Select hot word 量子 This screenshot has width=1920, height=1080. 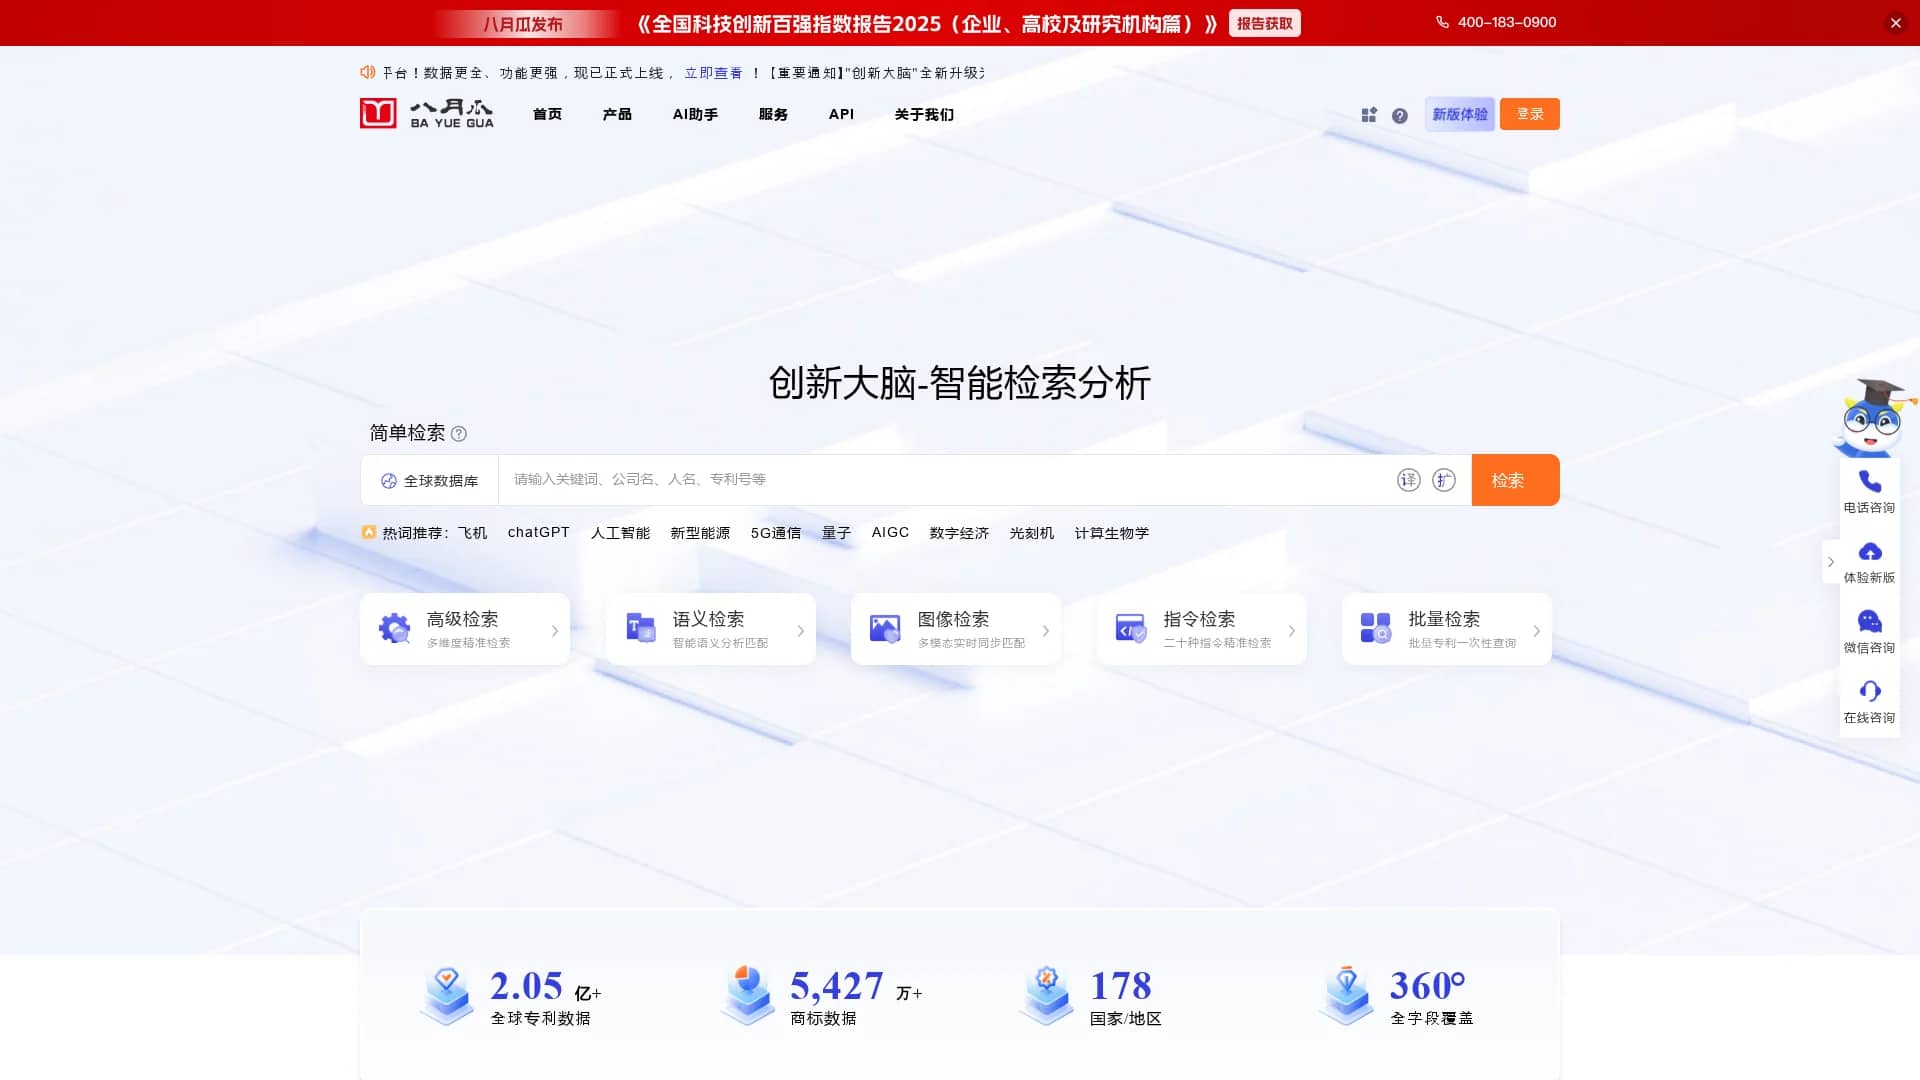click(x=836, y=533)
